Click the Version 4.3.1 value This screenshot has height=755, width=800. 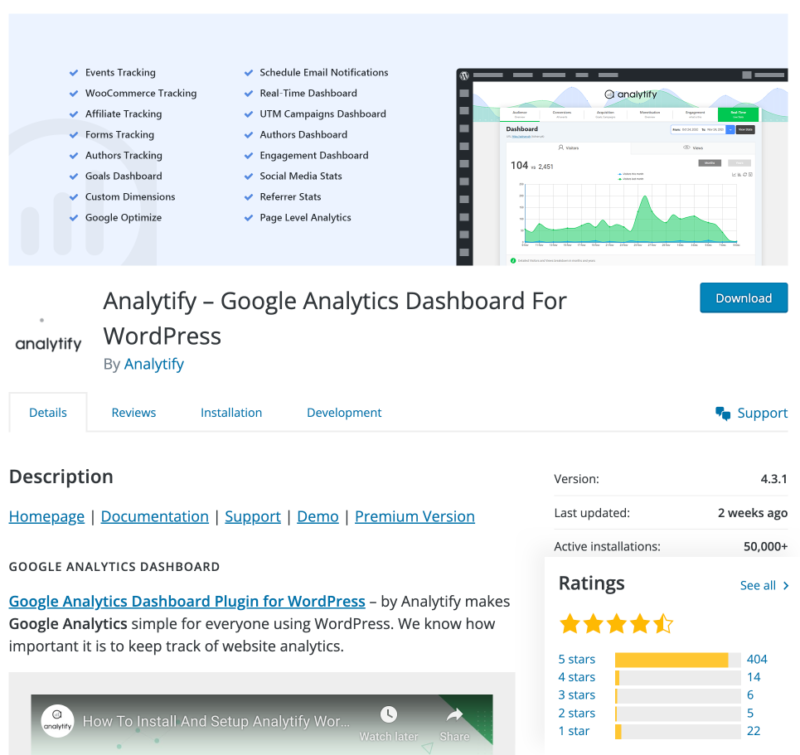click(x=773, y=479)
